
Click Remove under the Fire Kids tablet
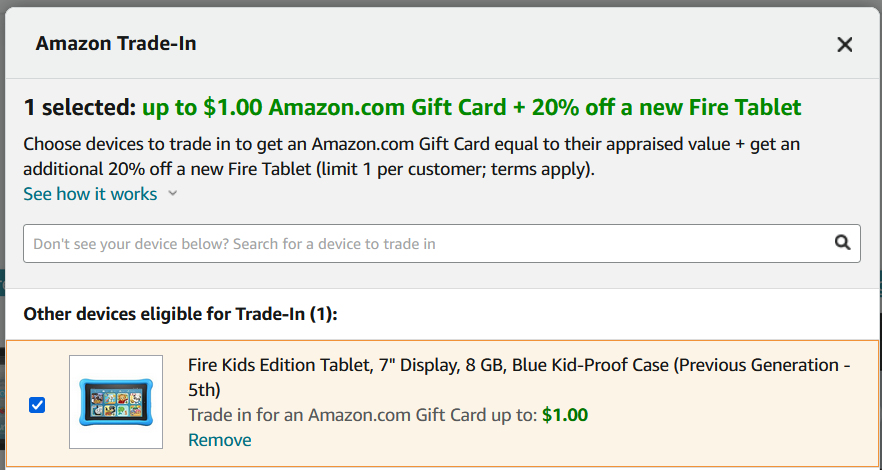pyautogui.click(x=219, y=440)
